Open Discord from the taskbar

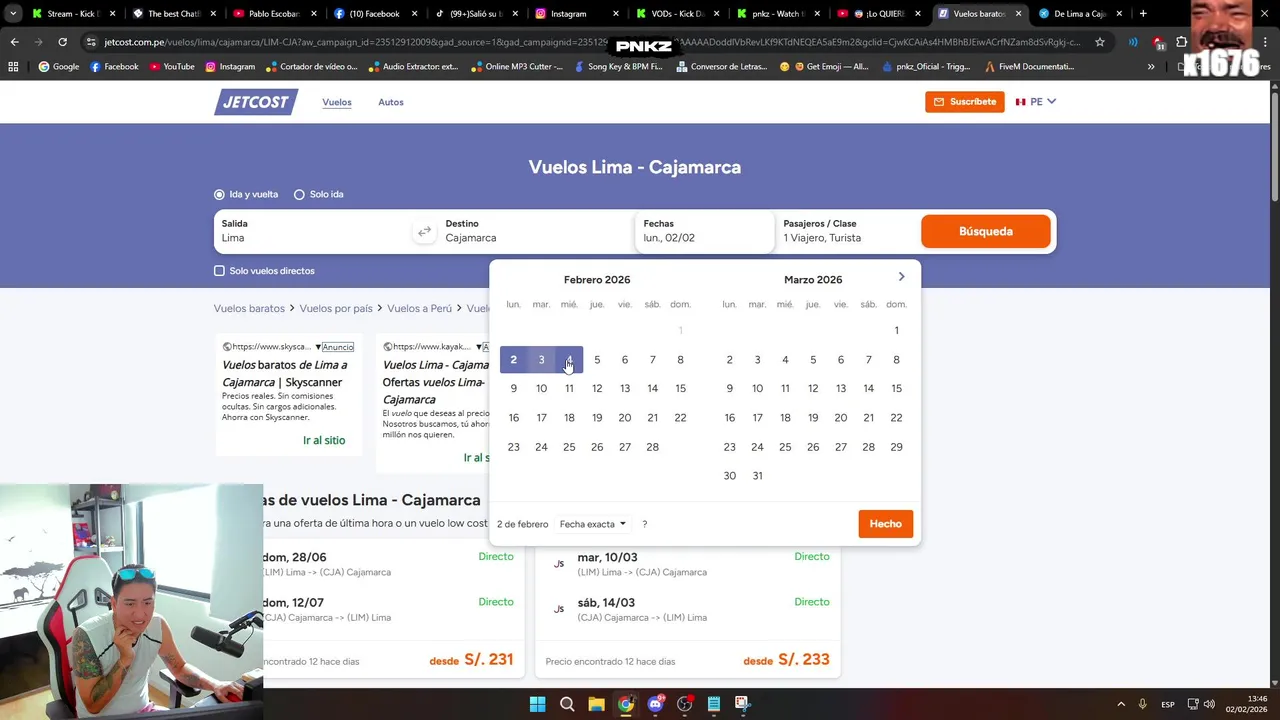655,704
